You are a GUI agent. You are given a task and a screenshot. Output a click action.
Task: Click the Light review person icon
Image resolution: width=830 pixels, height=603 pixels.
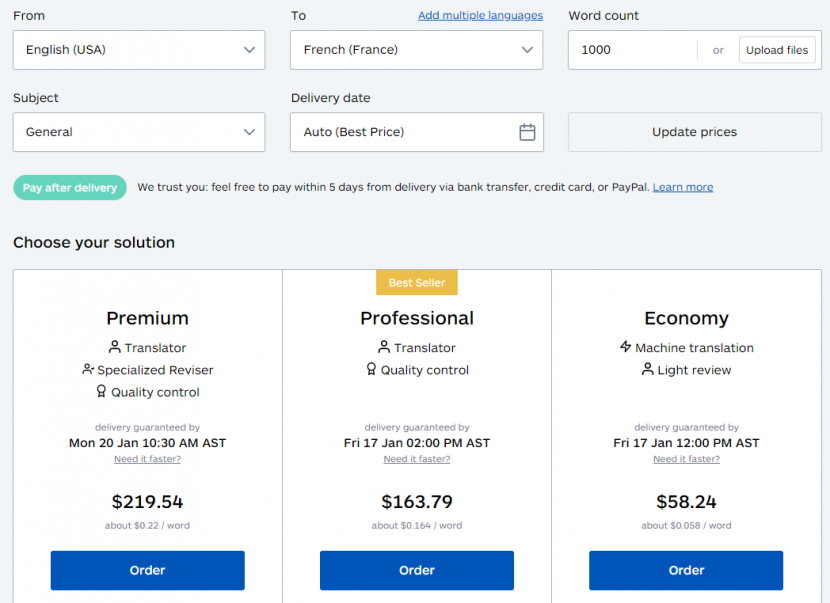click(x=648, y=369)
